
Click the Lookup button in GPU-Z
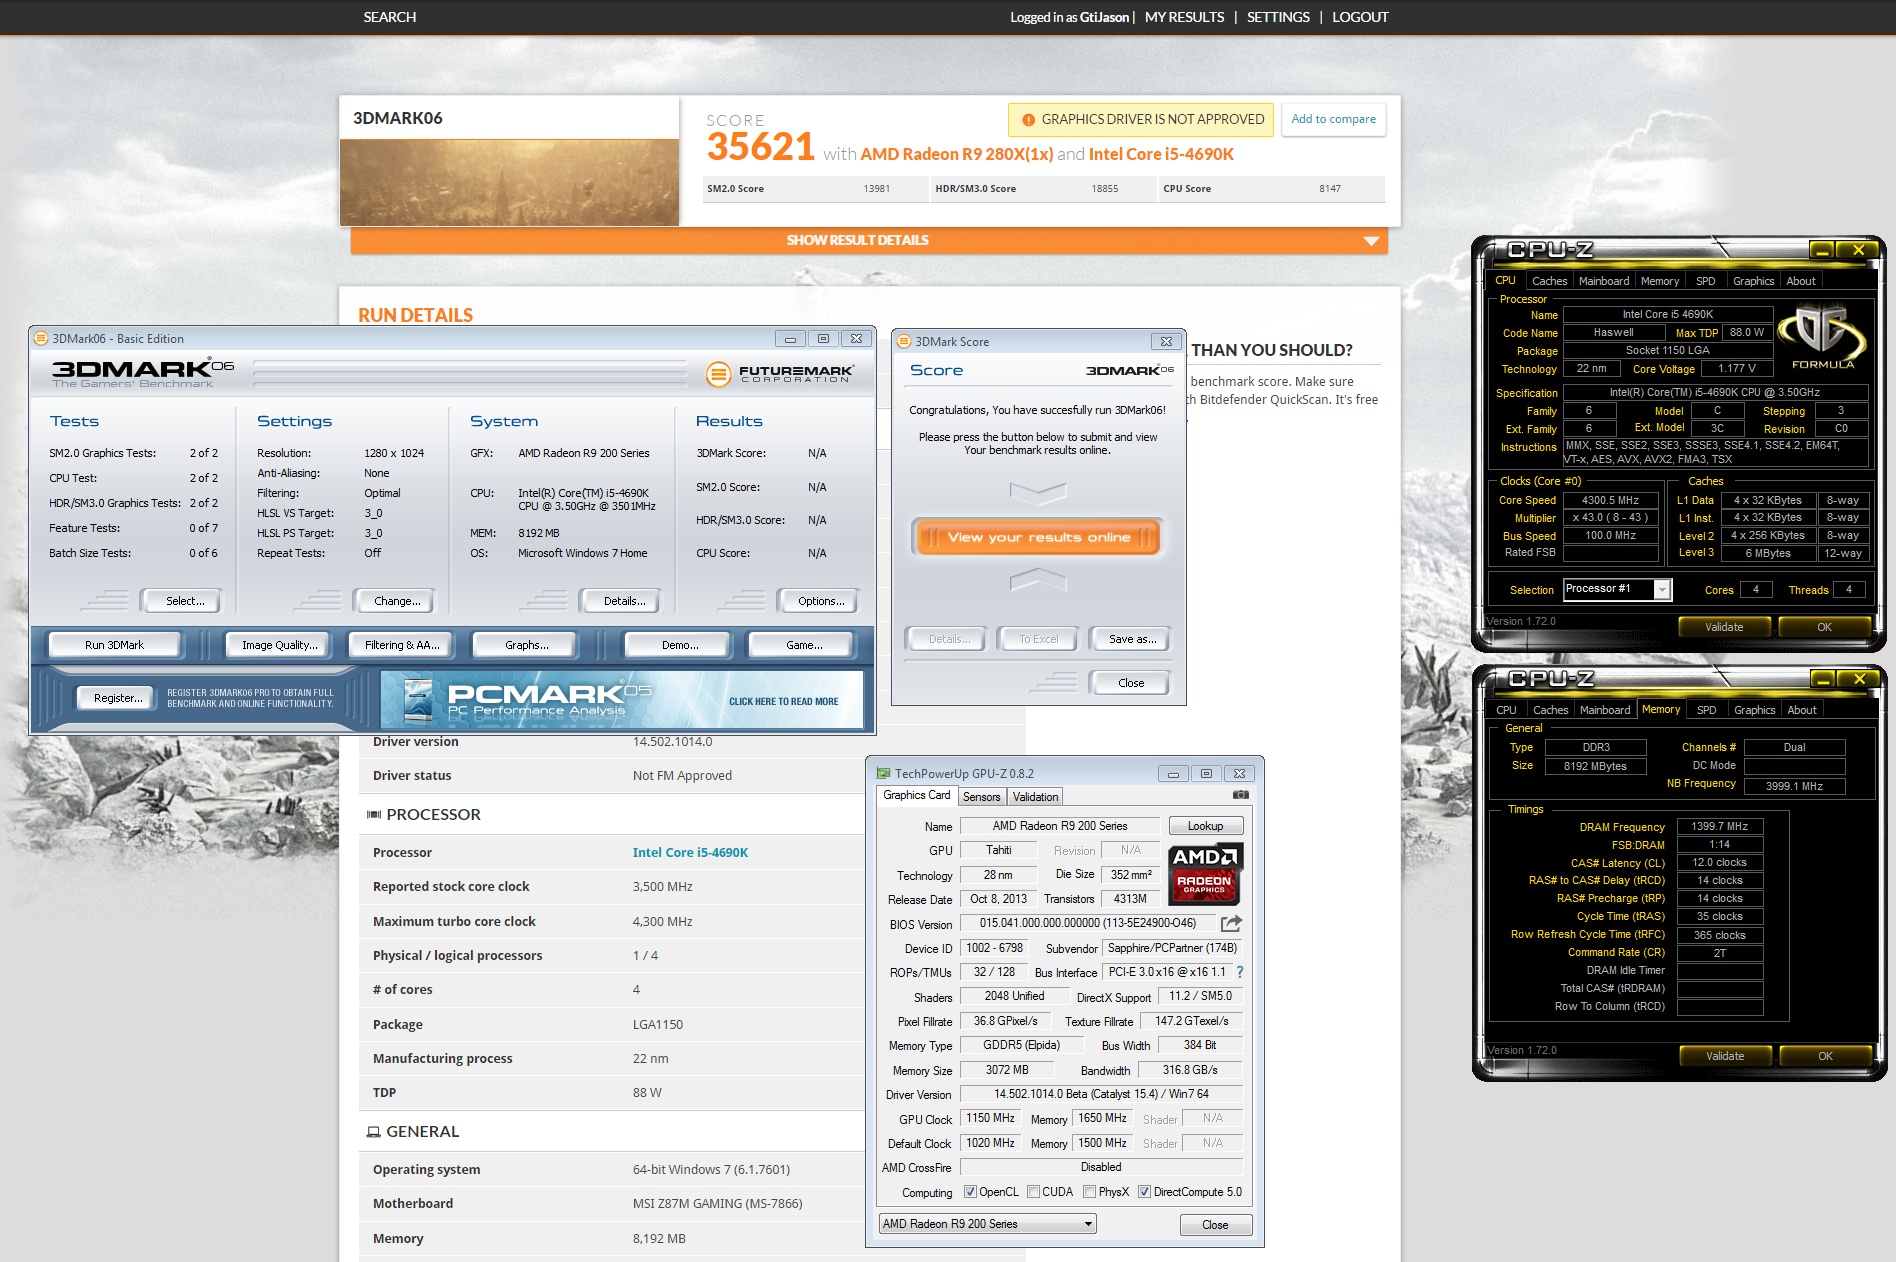pos(1205,826)
